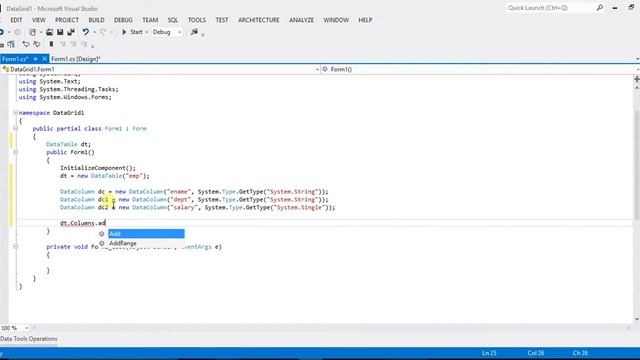Select AddRange from the IntelliSense list
Viewport: 640px width, 360px height.
pos(146,243)
